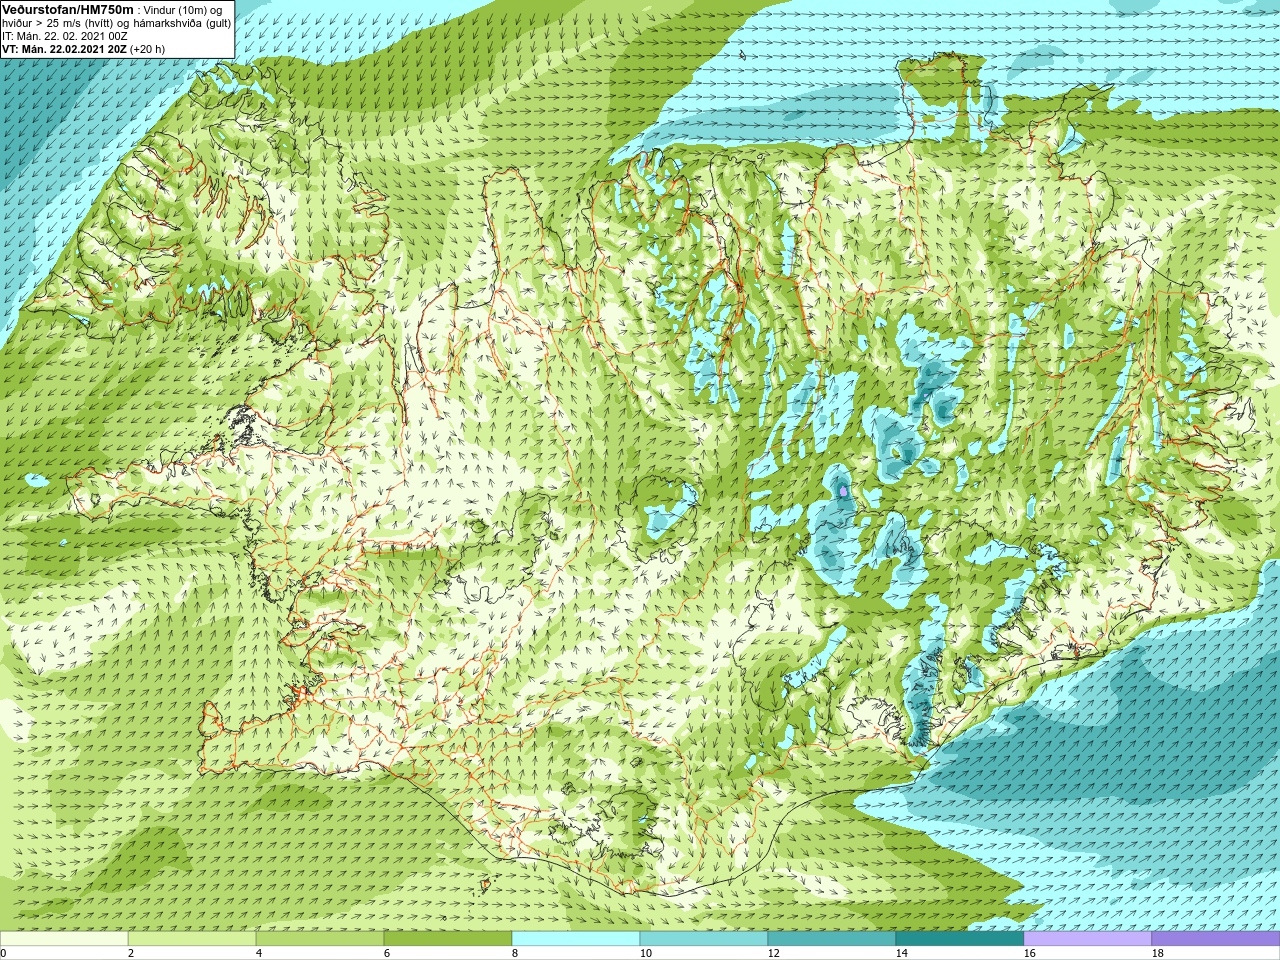This screenshot has width=1280, height=960.
Task: Click the scale label 6
Action: [x=387, y=953]
